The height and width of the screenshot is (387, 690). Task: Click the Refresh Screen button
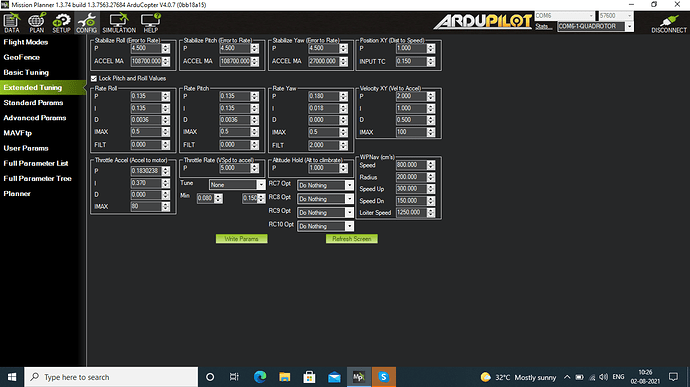352,239
